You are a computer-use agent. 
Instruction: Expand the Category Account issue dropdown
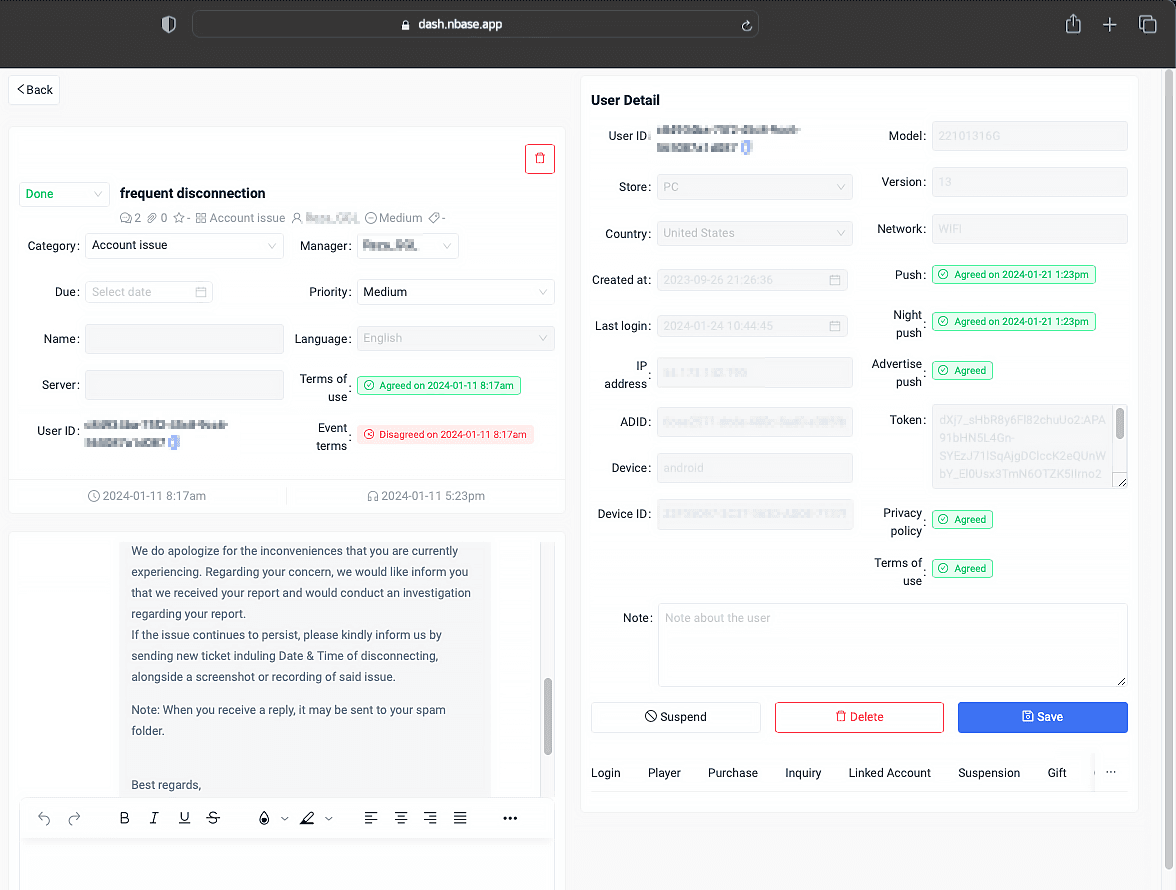click(x=184, y=245)
